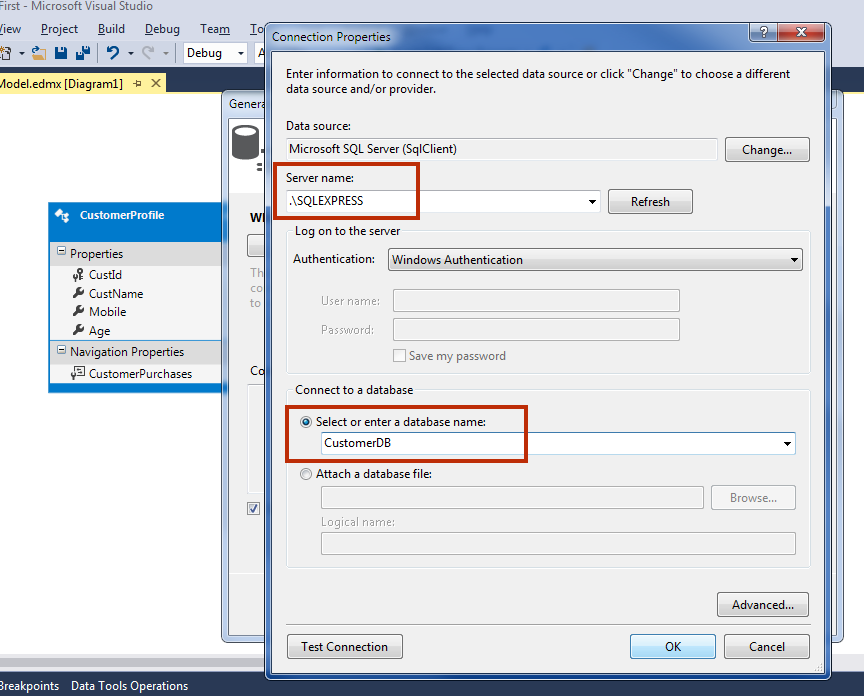Viewport: 864px width, 696px height.
Task: Open the Data Tools Operations tab
Action: pos(129,686)
